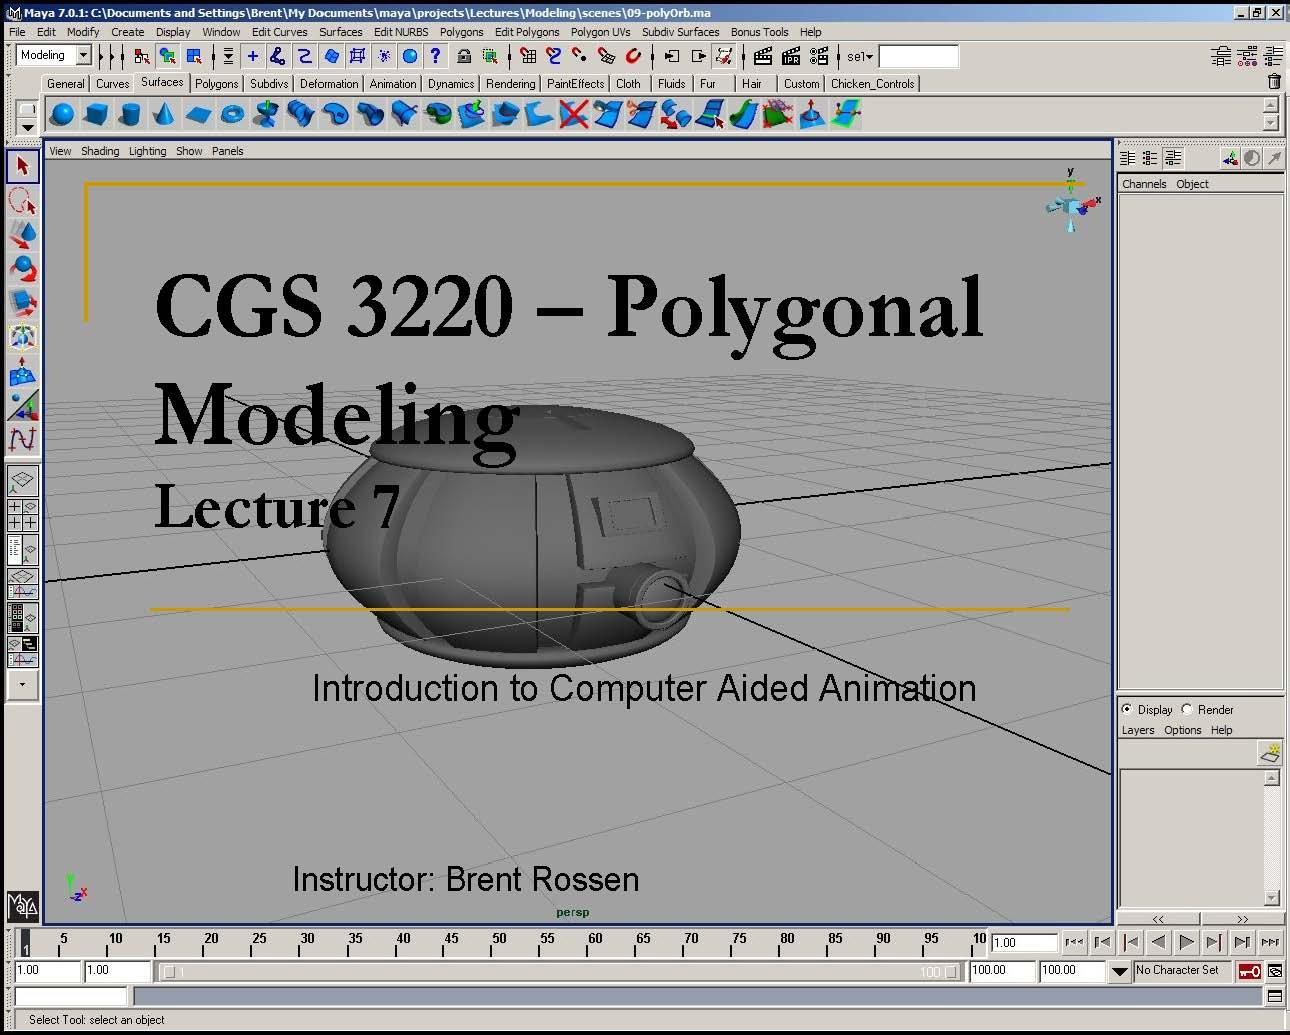The height and width of the screenshot is (1035, 1290).
Task: Click the Snap to Grids magnet icon
Action: pos(527,57)
